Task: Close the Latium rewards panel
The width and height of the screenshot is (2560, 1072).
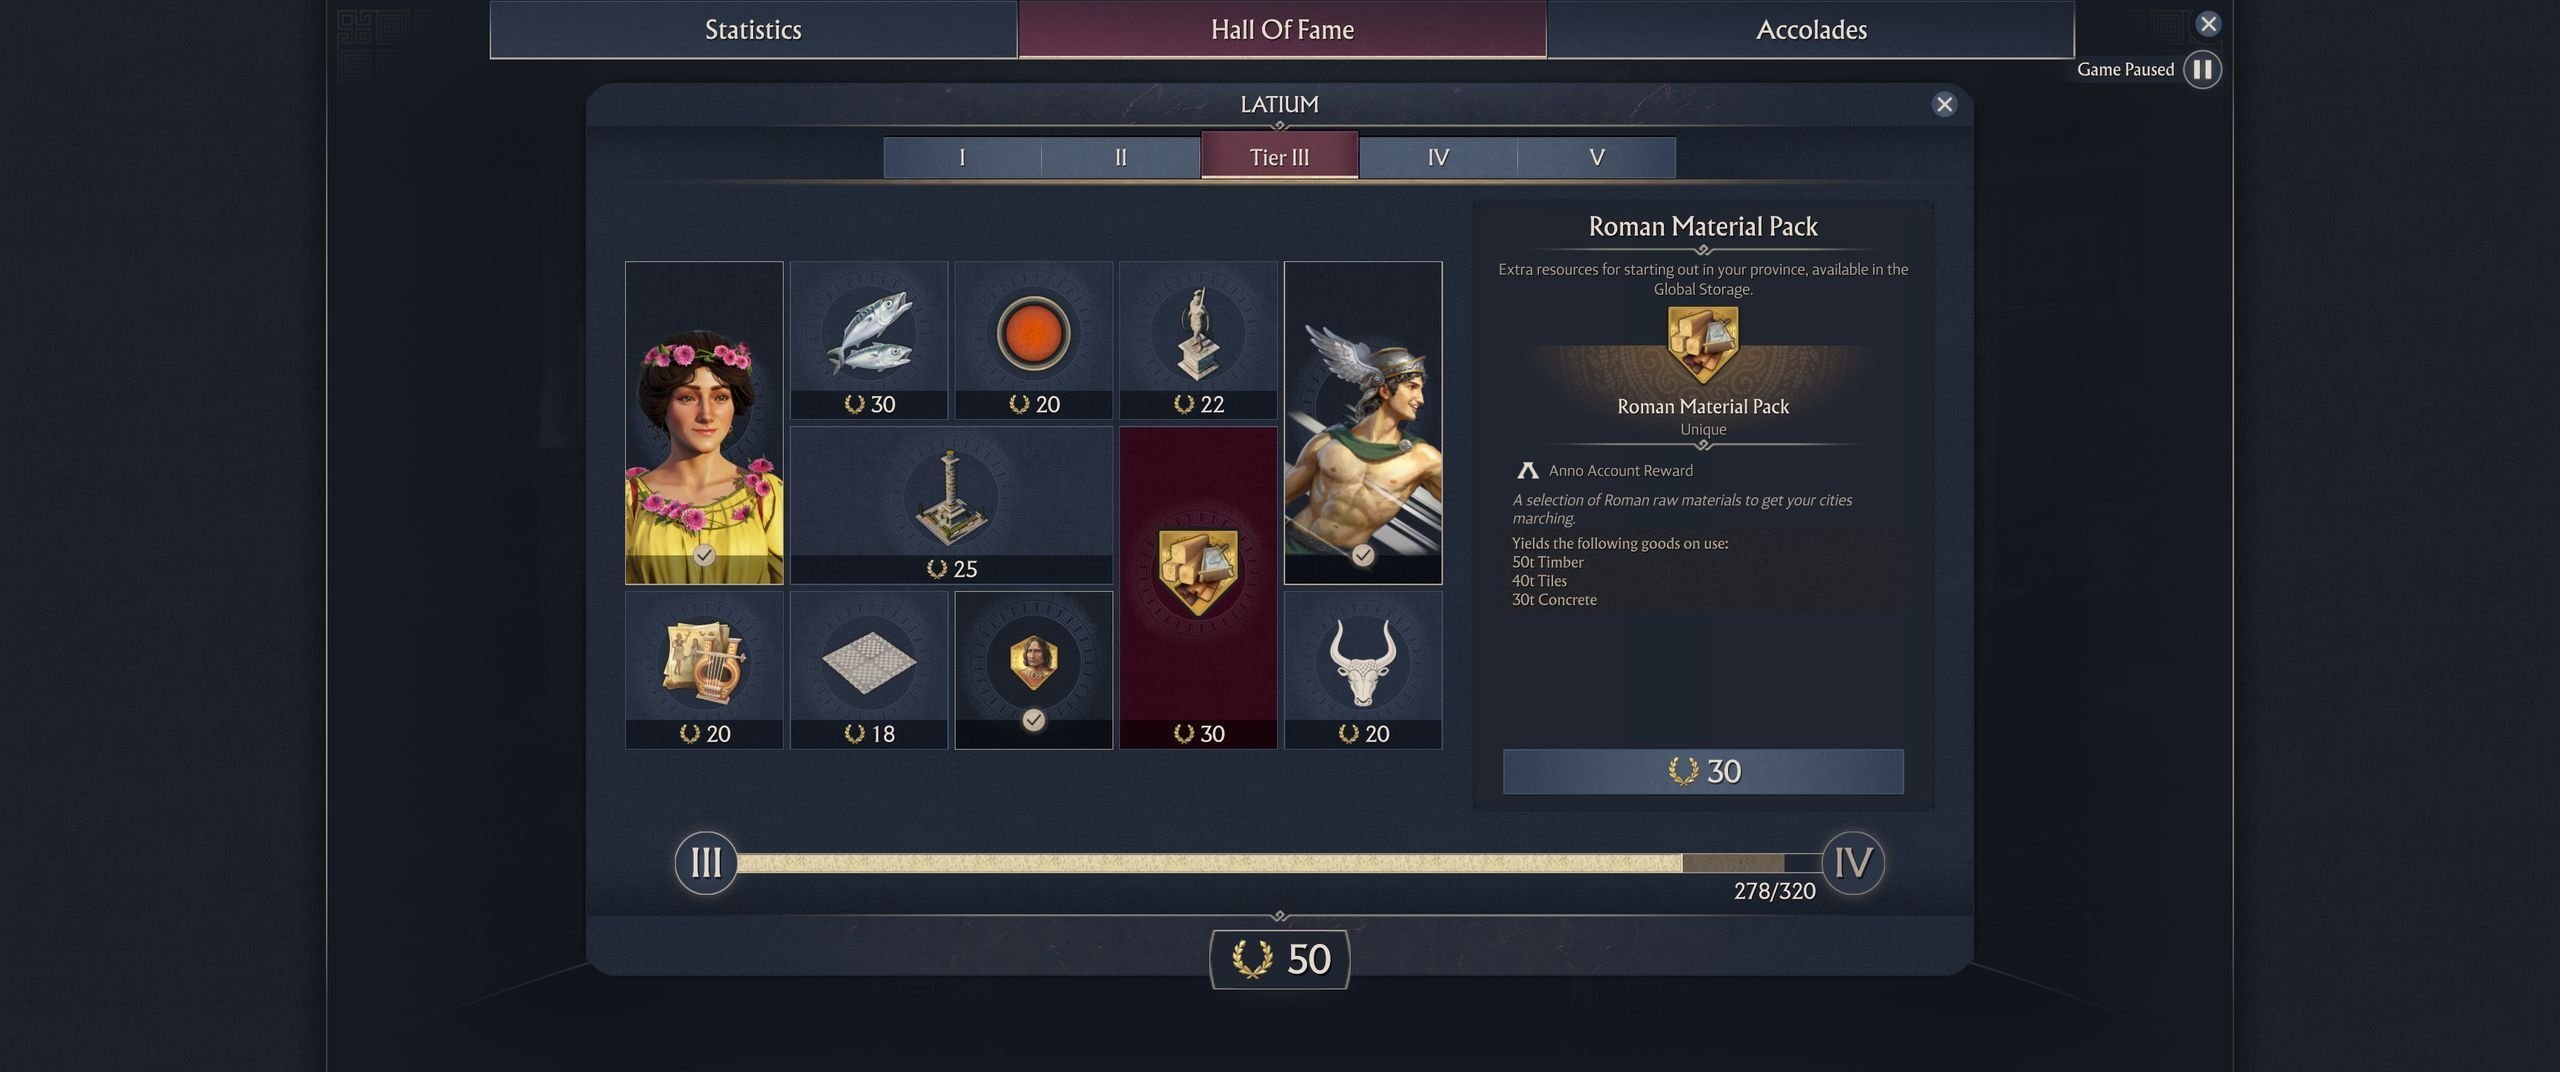Action: point(1944,105)
